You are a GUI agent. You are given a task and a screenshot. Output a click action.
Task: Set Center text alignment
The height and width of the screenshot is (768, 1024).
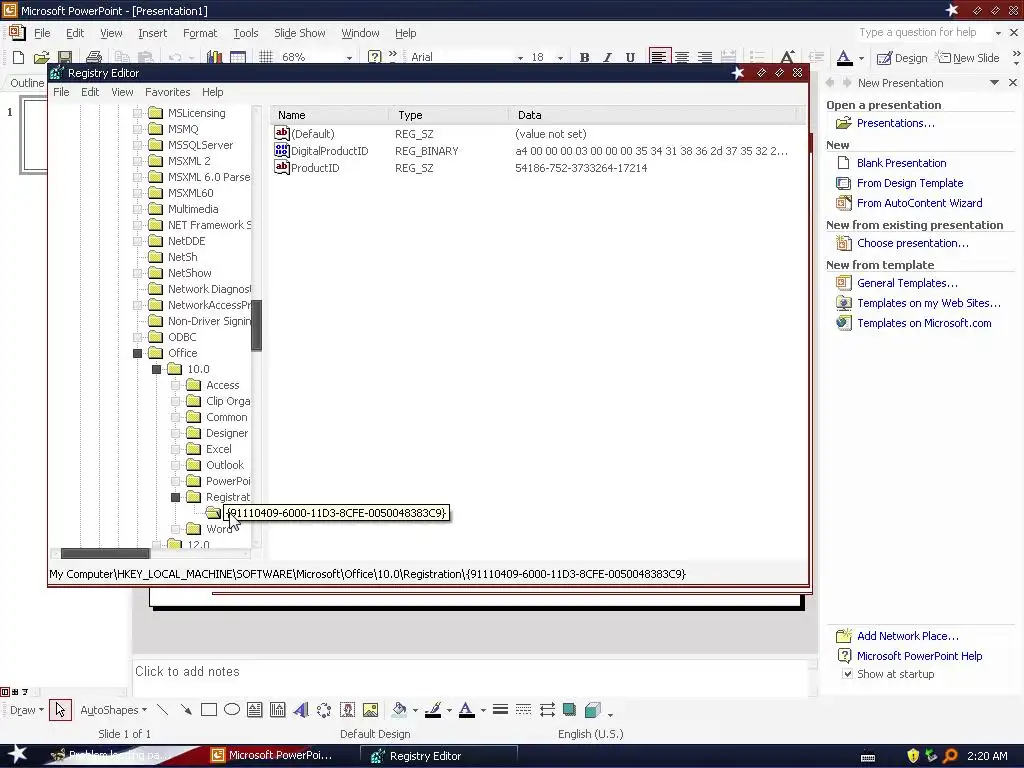coord(682,57)
